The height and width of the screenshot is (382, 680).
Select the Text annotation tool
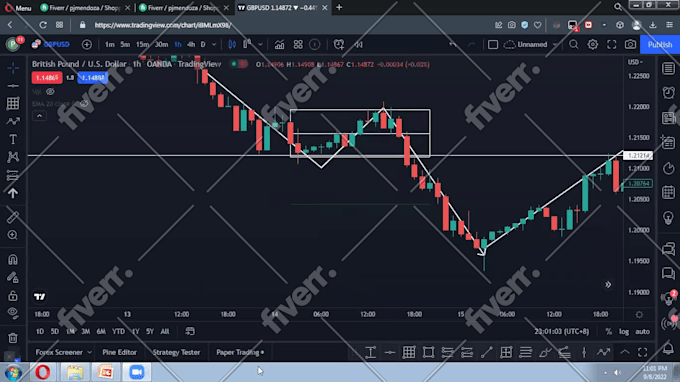coord(13,139)
